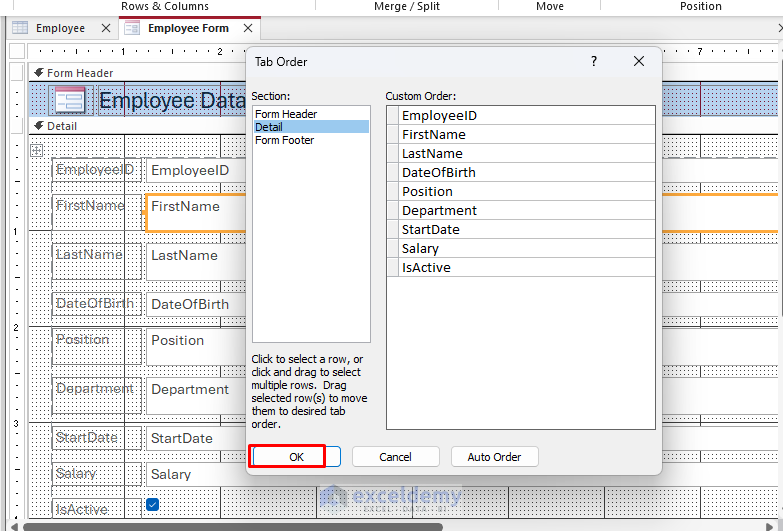Screen dimensions: 783x531
Task: Click the form logo icon in header
Action: click(70, 100)
